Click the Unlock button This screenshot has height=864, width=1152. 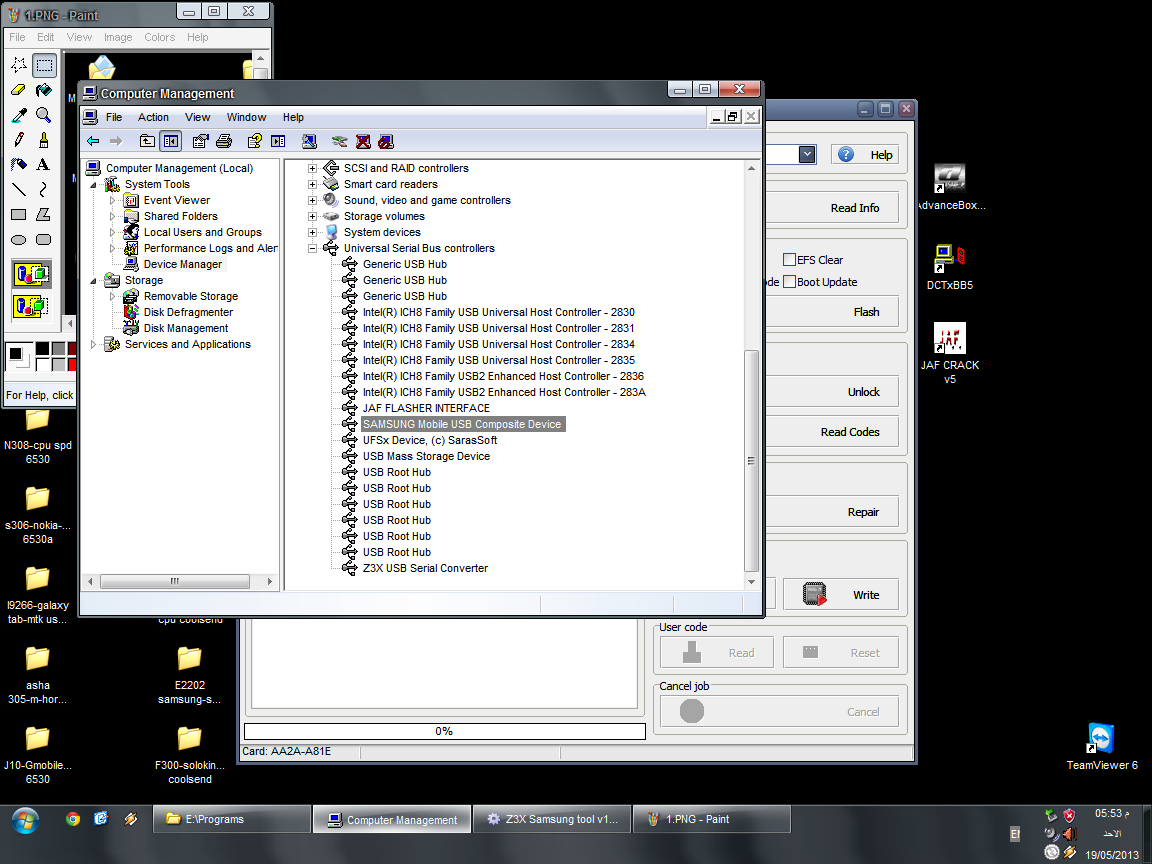click(832, 392)
